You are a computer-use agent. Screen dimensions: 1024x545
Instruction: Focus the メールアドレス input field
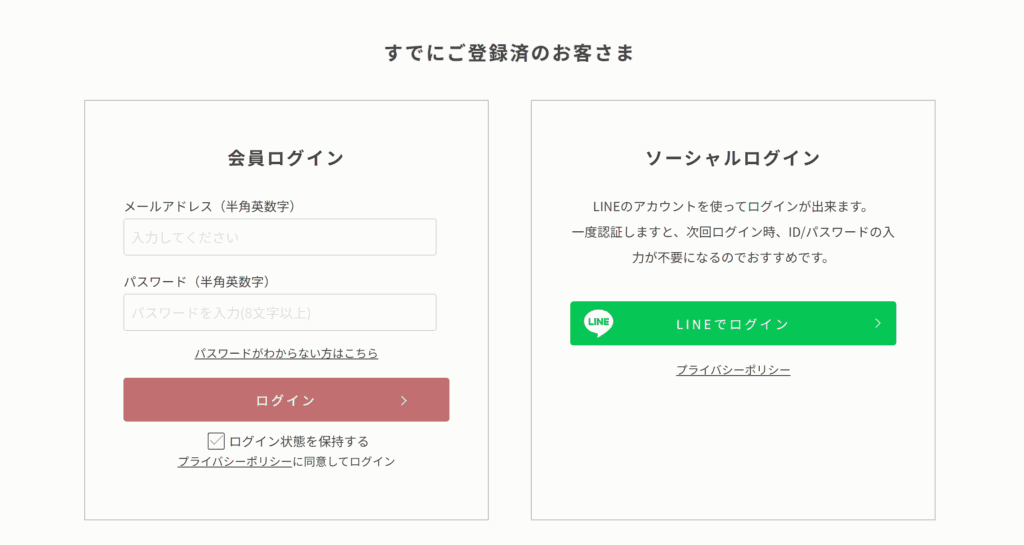(x=280, y=237)
